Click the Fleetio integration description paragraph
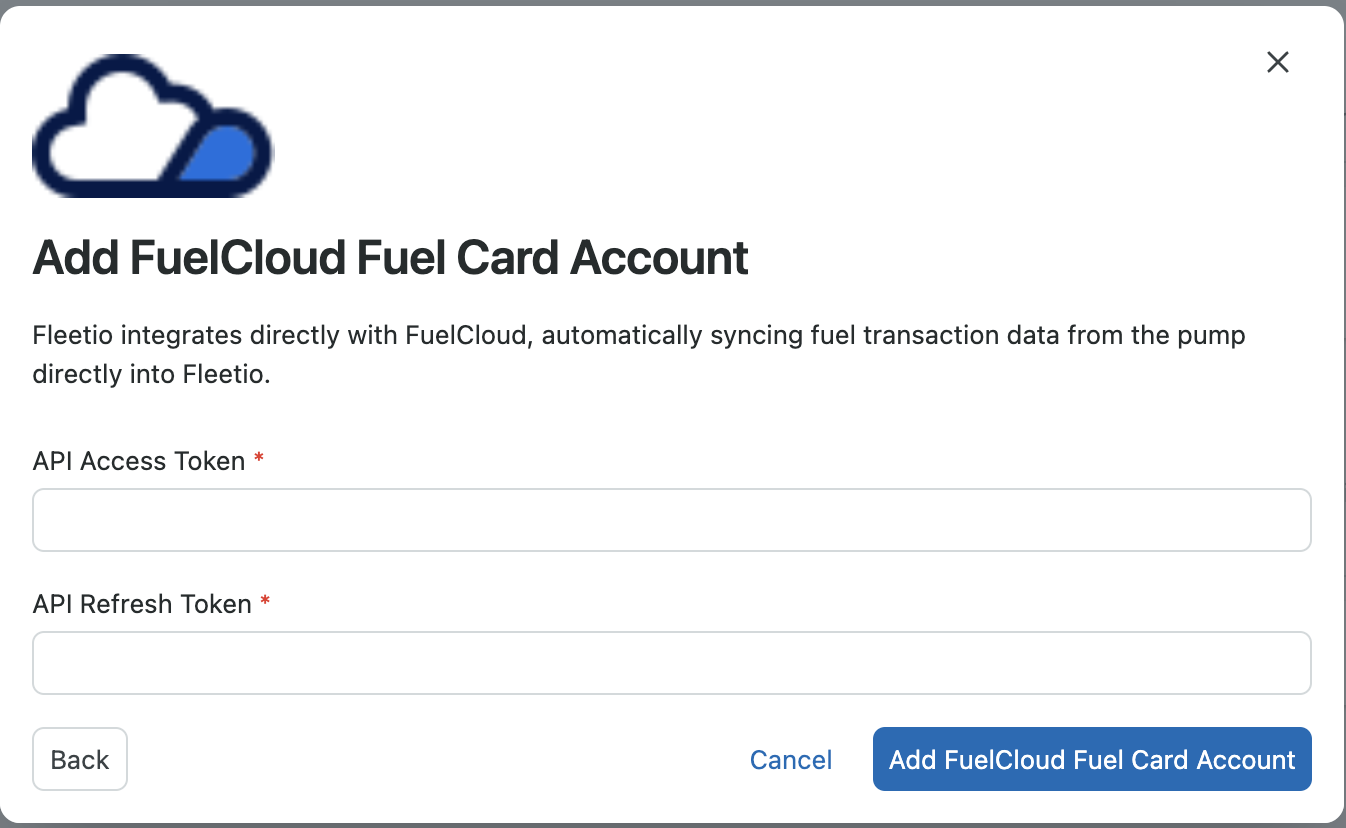The height and width of the screenshot is (828, 1346). click(639, 355)
